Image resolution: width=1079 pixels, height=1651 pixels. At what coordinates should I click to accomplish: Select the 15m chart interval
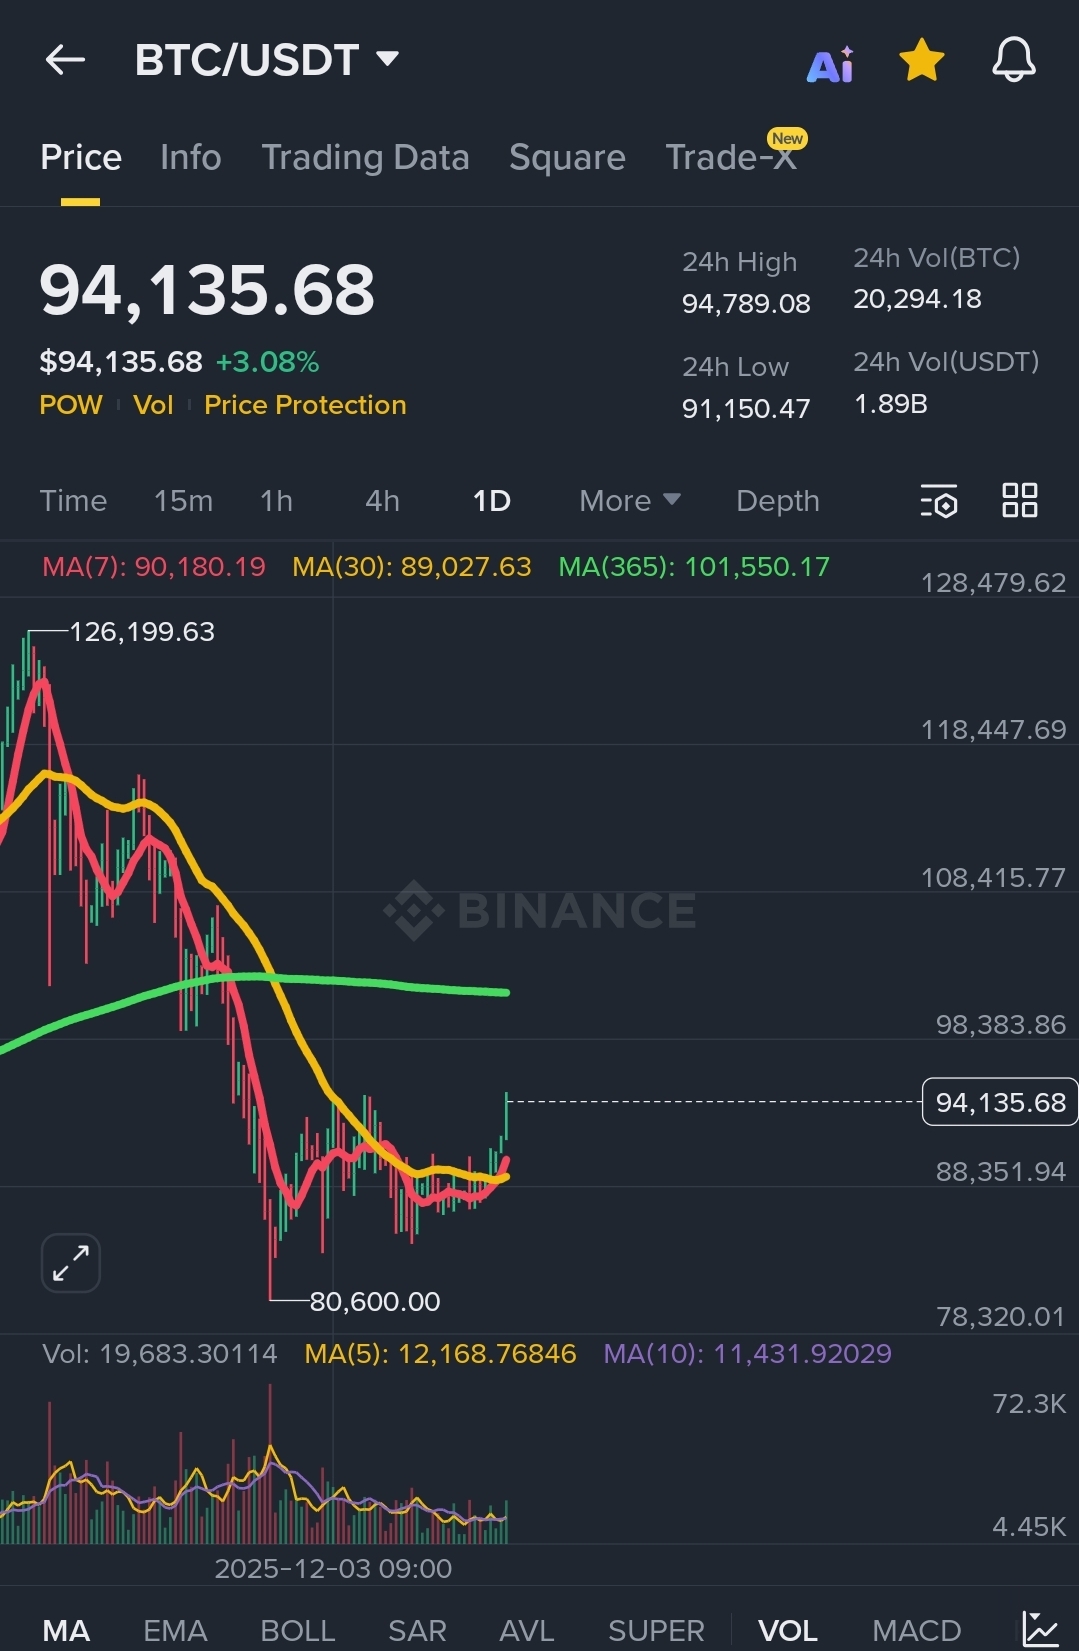183,501
